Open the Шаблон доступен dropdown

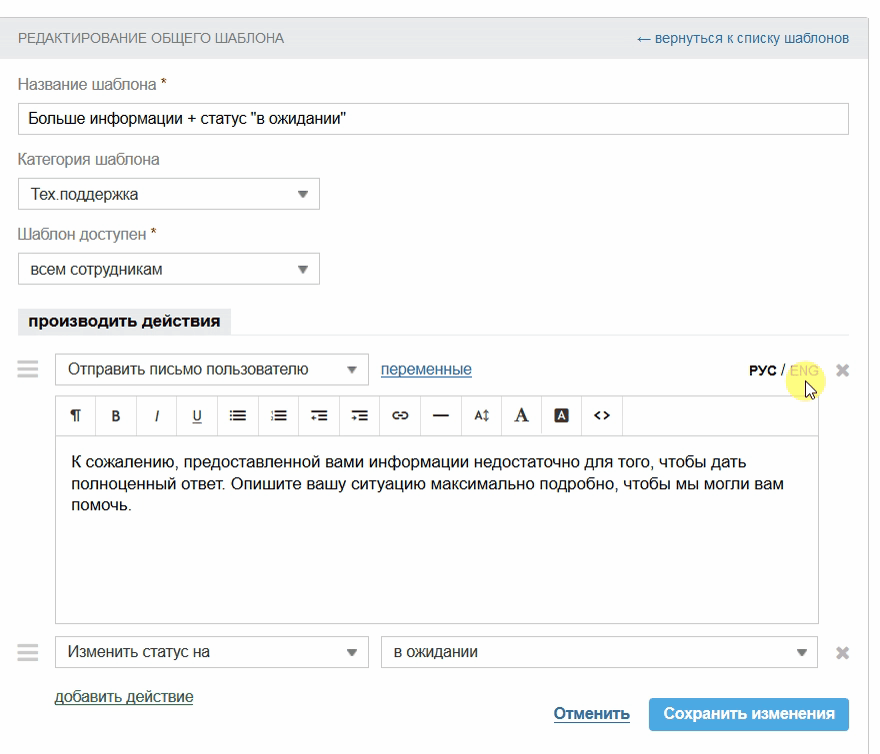[x=169, y=269]
